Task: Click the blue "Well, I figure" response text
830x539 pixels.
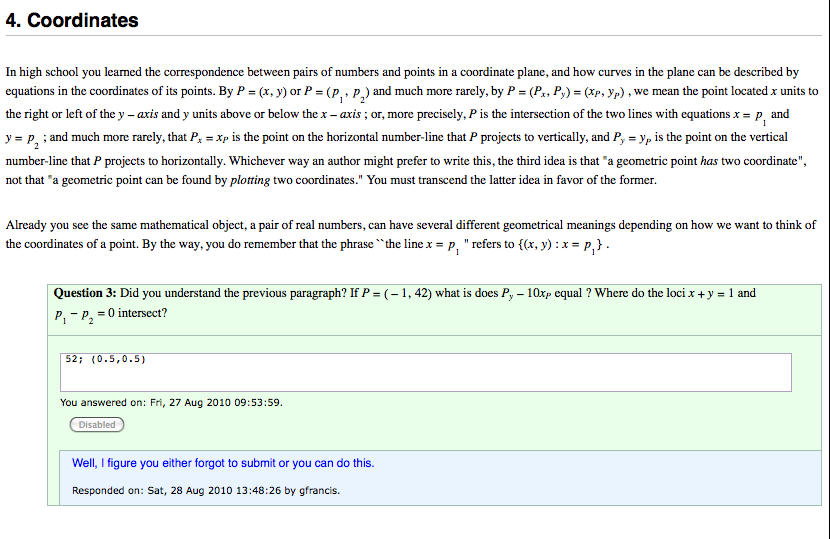Action: pyautogui.click(x=223, y=463)
